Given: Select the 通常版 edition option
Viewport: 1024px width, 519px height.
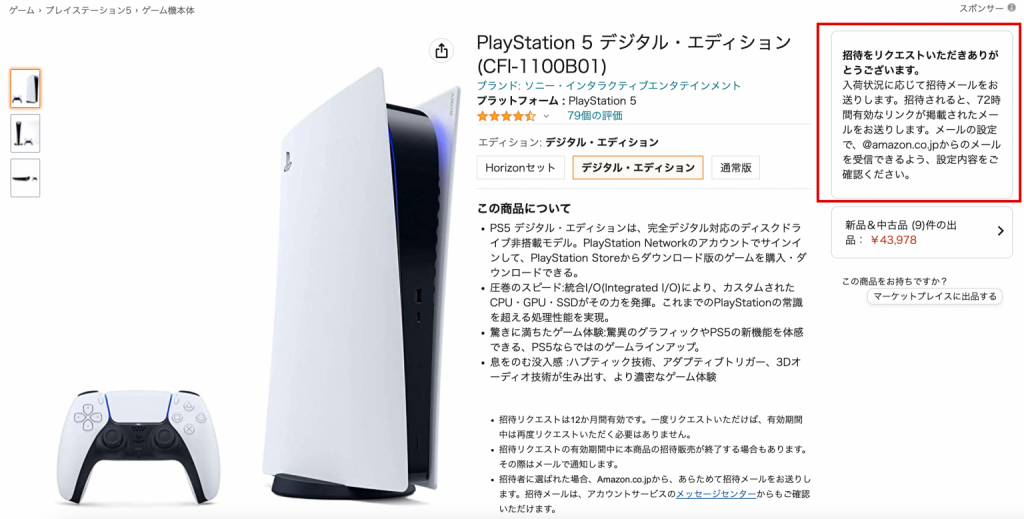Looking at the screenshot, I should coord(735,167).
